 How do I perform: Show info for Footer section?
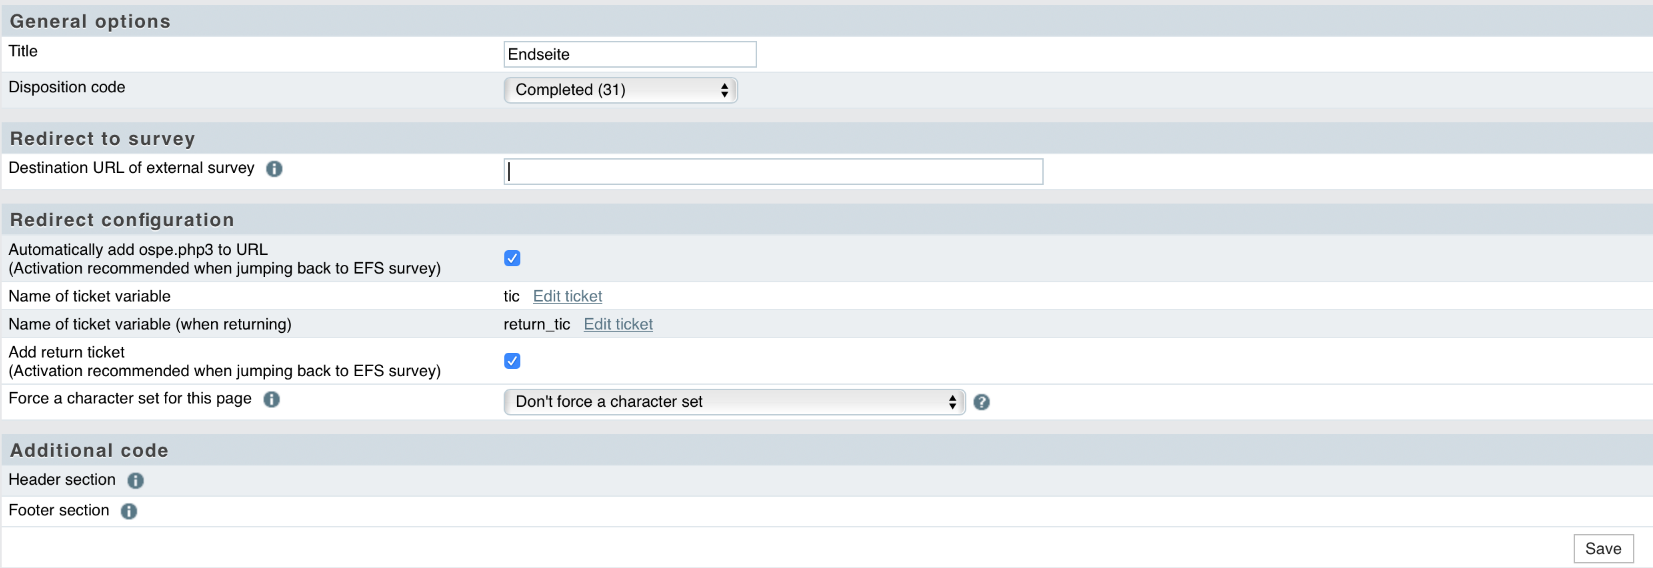point(129,511)
